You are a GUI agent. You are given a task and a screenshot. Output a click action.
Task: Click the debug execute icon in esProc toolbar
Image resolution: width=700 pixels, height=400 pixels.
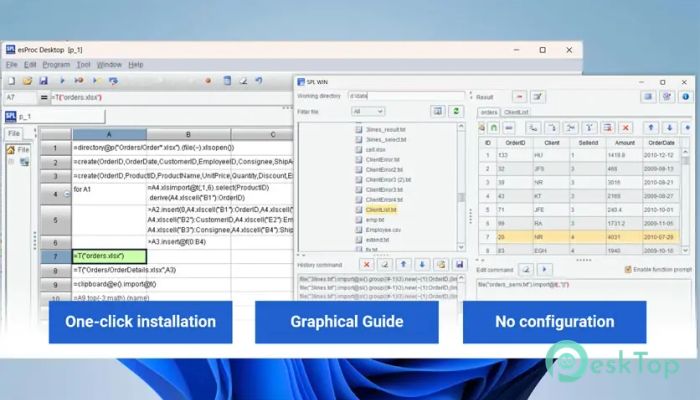[79, 81]
